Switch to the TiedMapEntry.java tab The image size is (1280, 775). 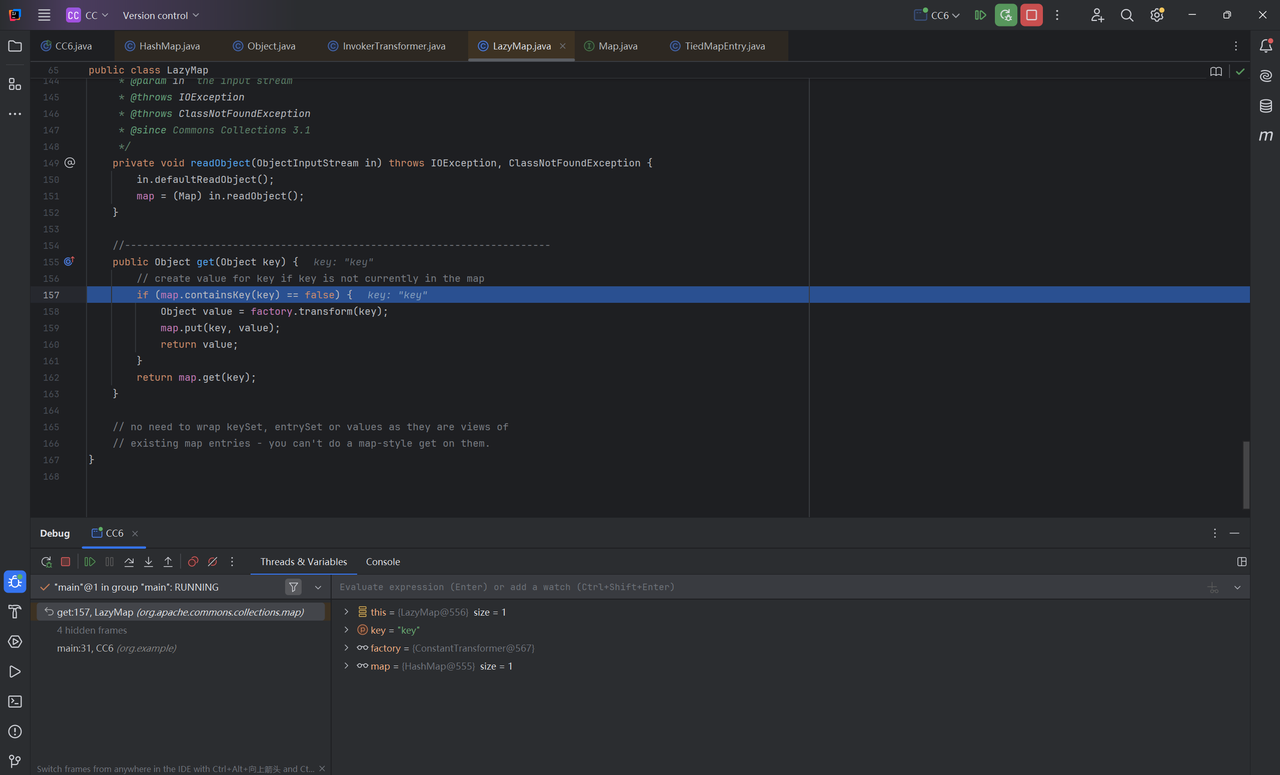coord(717,46)
